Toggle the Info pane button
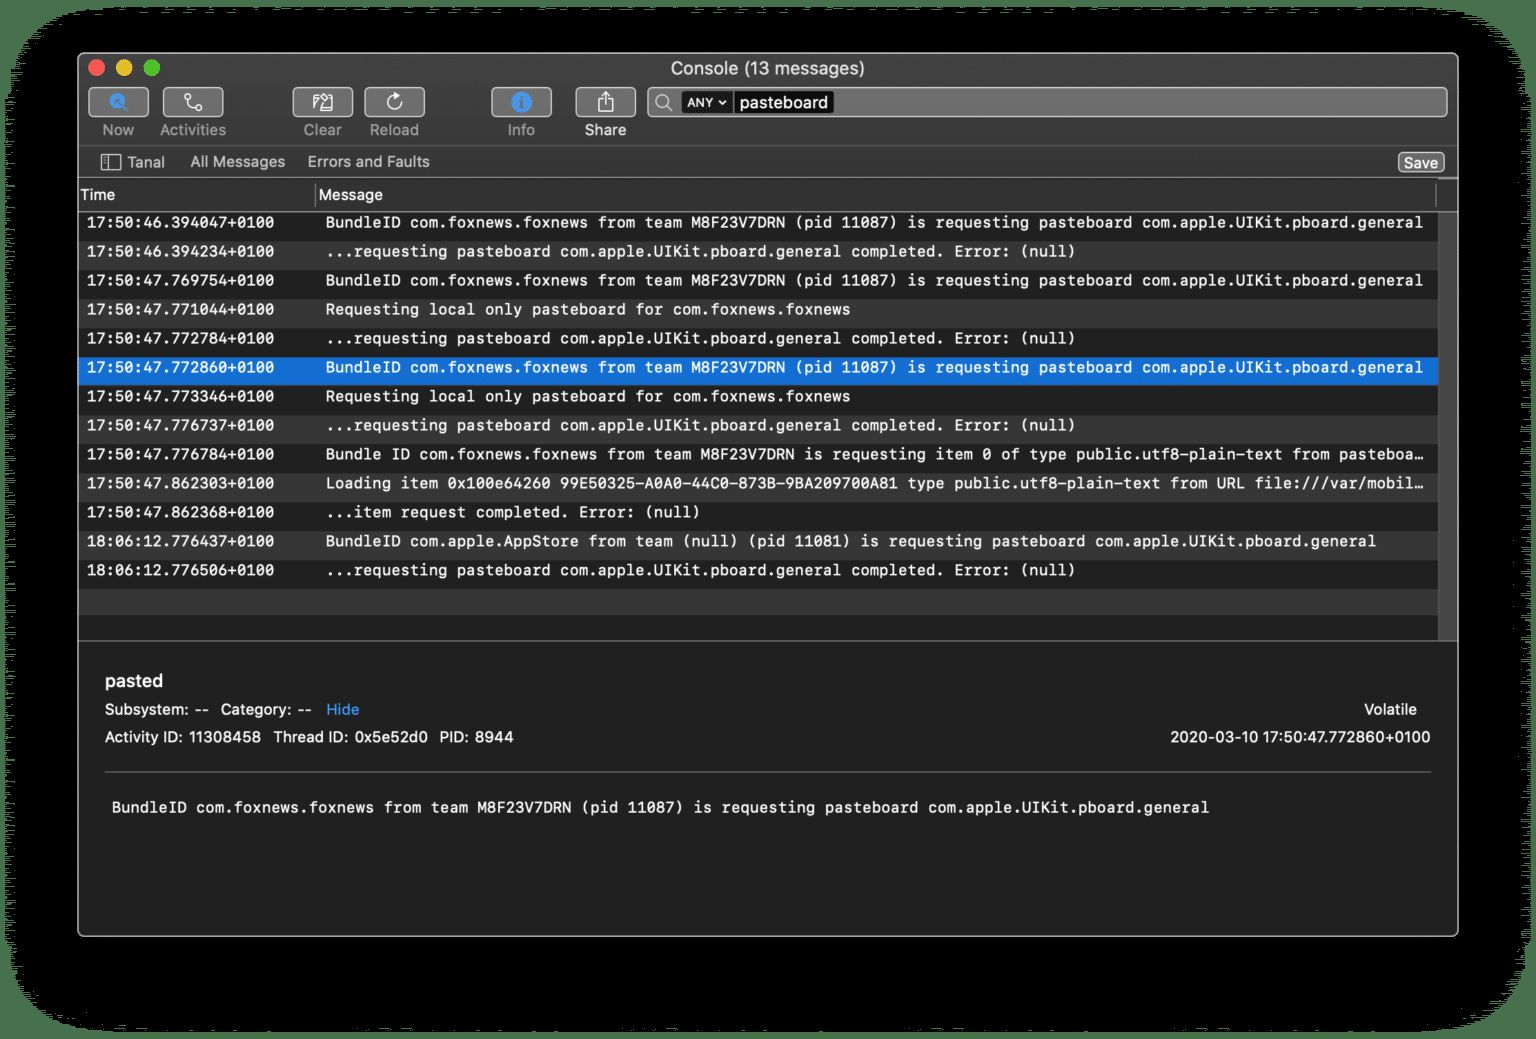Viewport: 1536px width, 1039px height. tap(521, 103)
